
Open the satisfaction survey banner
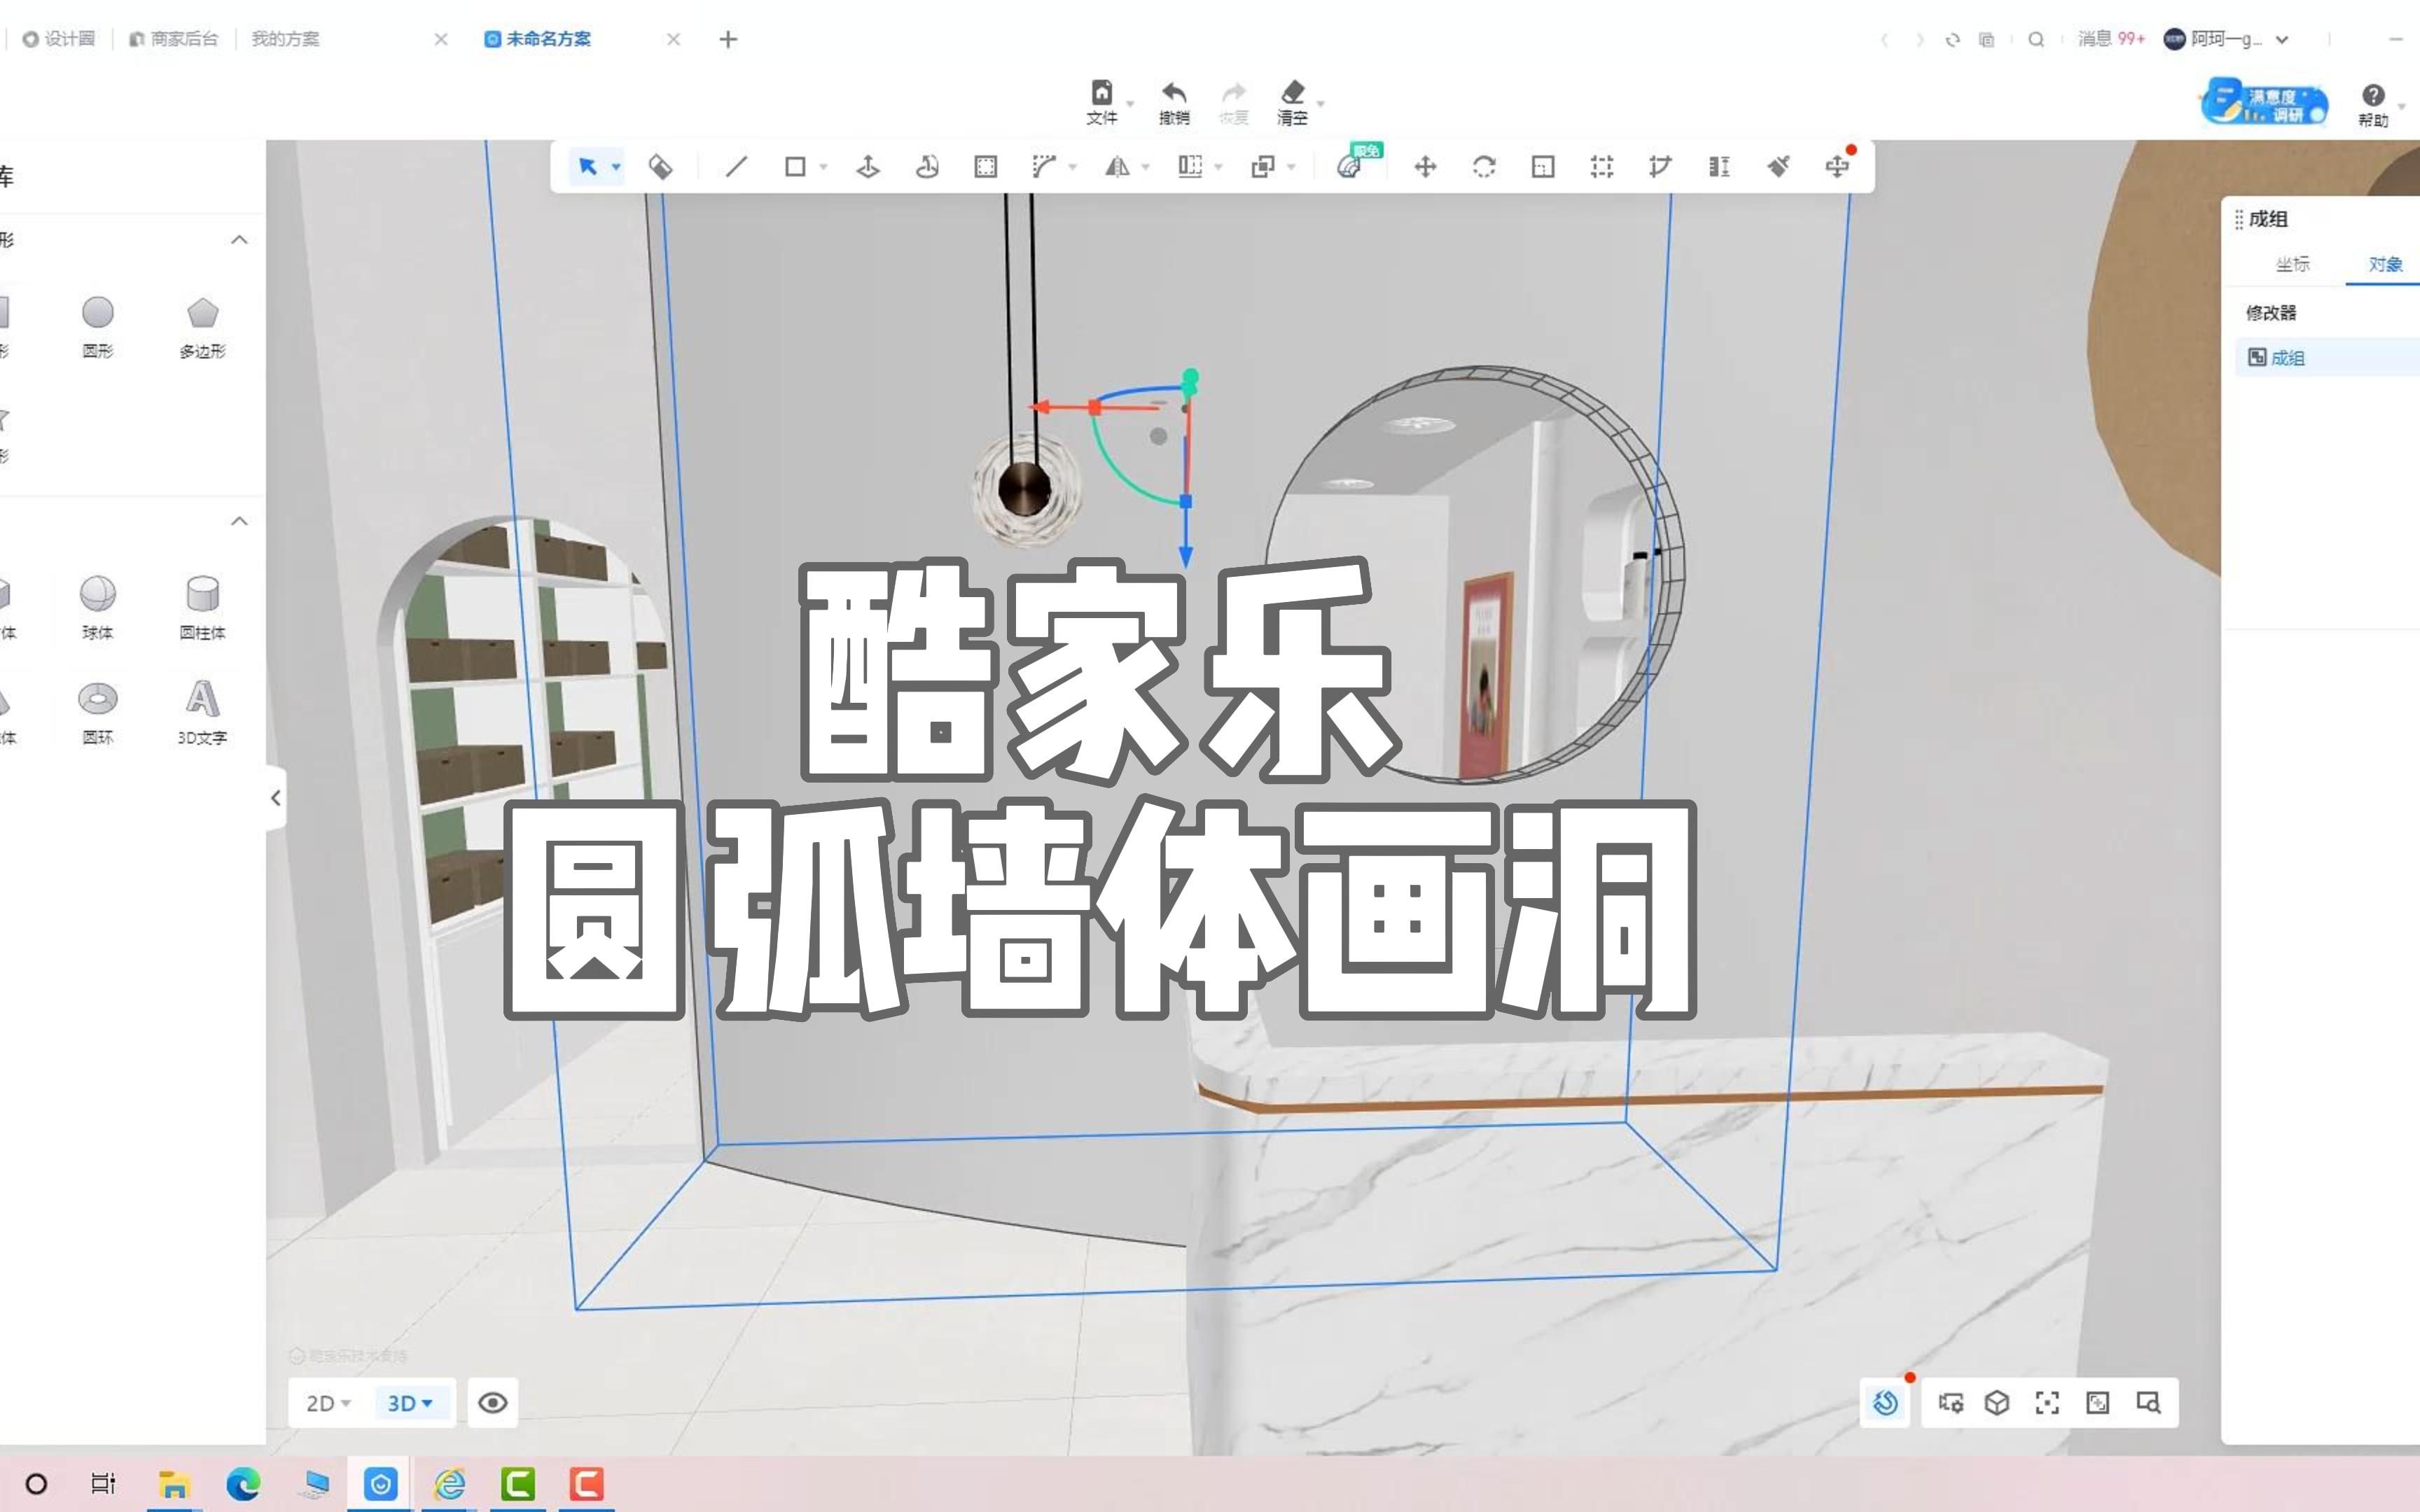point(2264,102)
